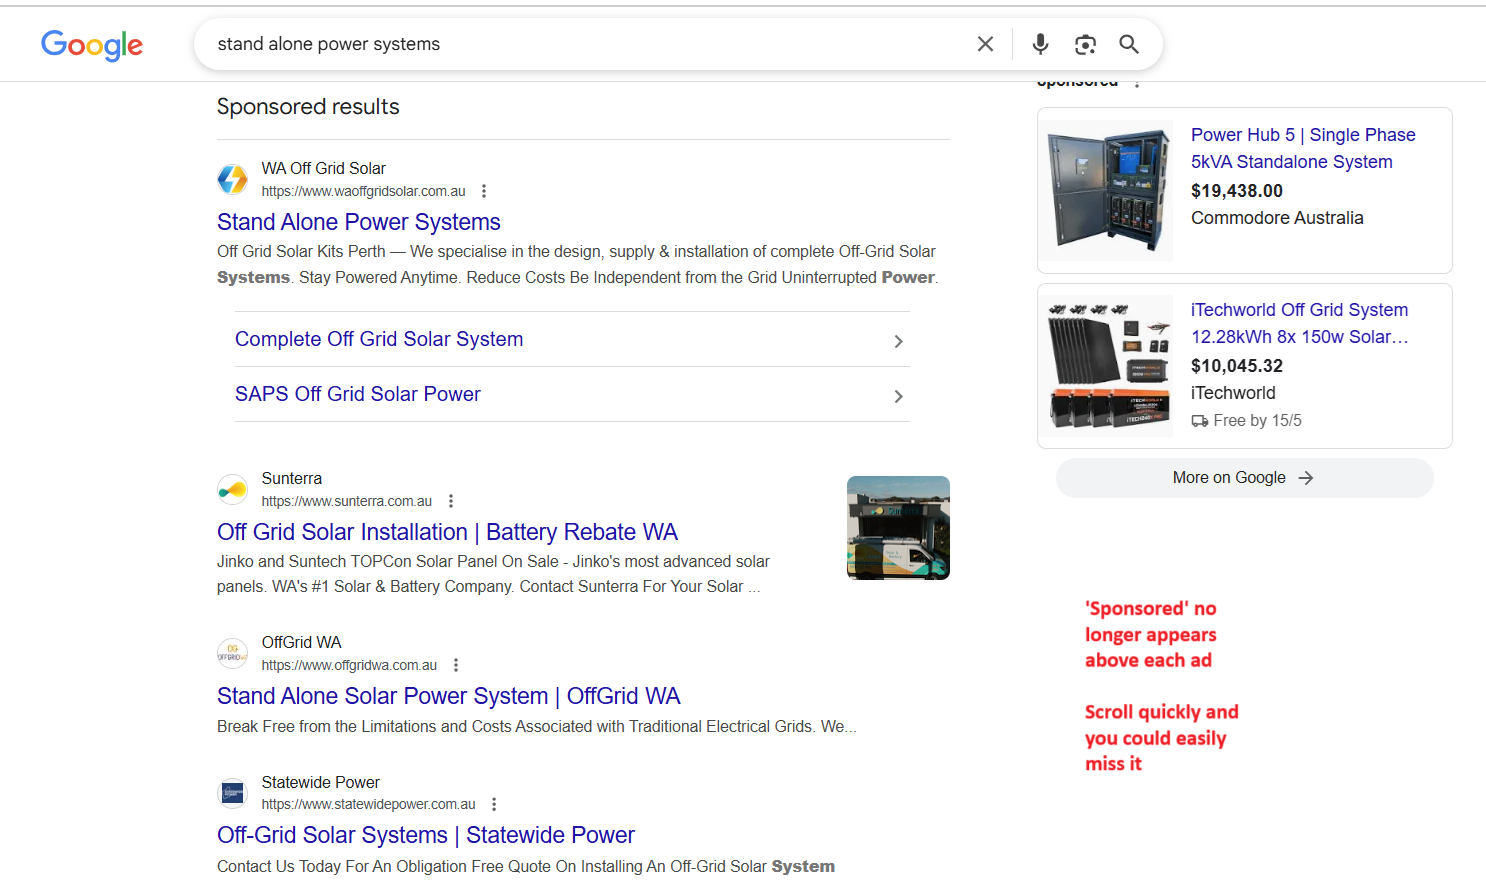The image size is (1486, 896).
Task: Click the Statewide Power site name
Action: pyautogui.click(x=320, y=782)
